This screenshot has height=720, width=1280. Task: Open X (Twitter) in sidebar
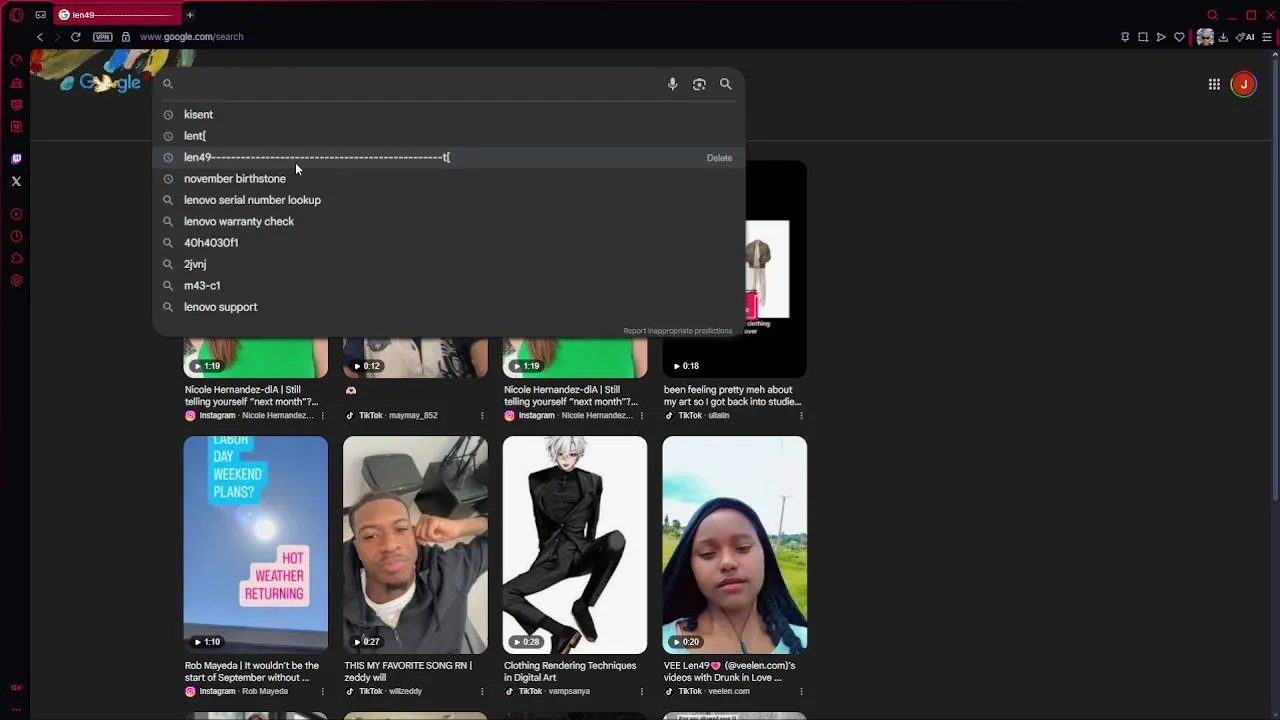[16, 181]
